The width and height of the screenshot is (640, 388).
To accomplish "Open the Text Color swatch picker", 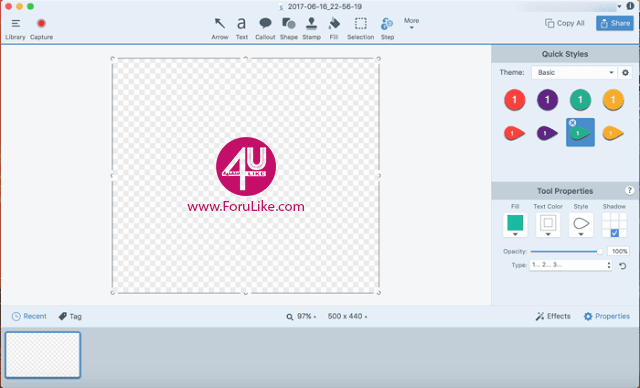I will [548, 225].
